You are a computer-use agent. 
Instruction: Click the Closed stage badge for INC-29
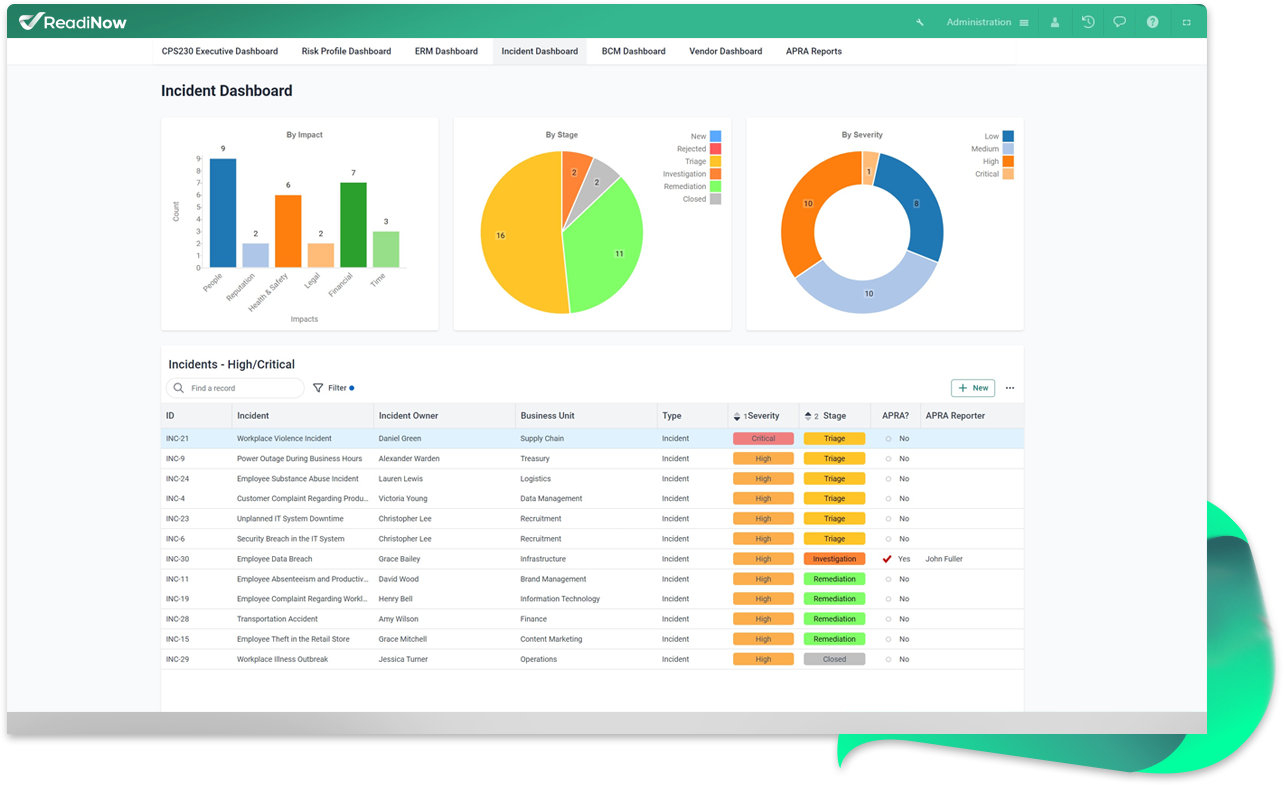(x=834, y=659)
